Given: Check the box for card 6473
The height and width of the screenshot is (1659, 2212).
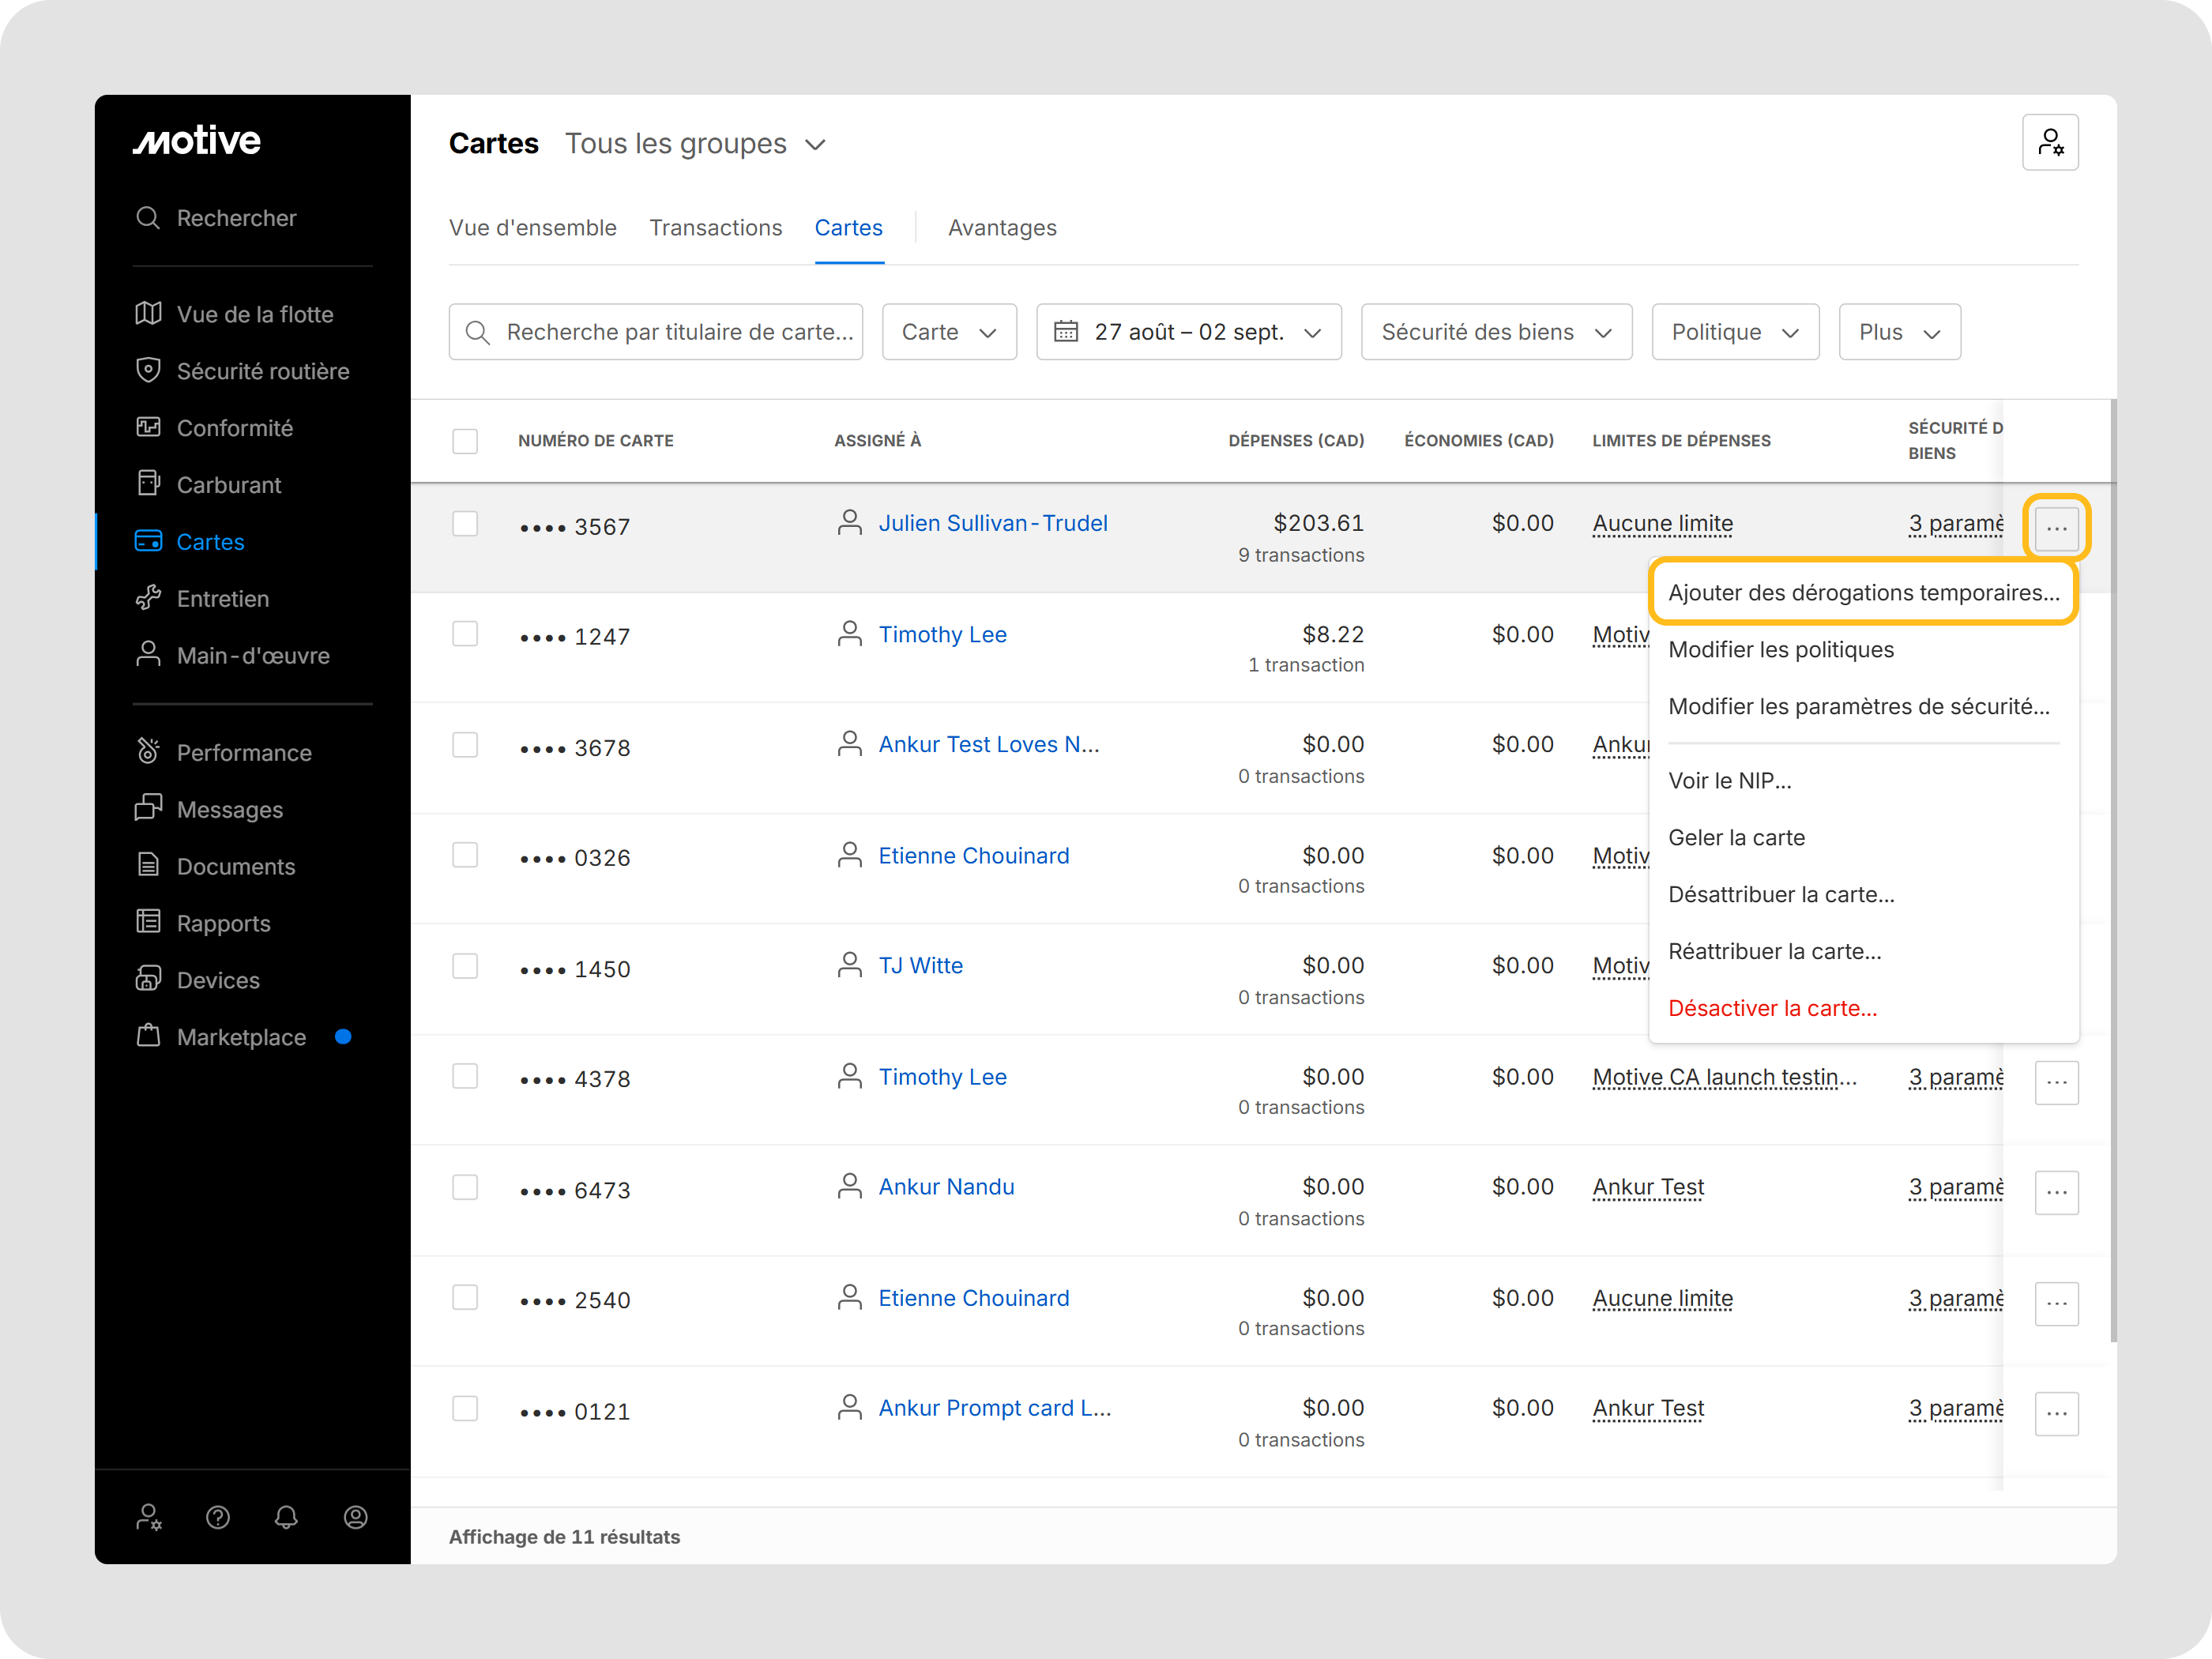Looking at the screenshot, I should 465,1187.
